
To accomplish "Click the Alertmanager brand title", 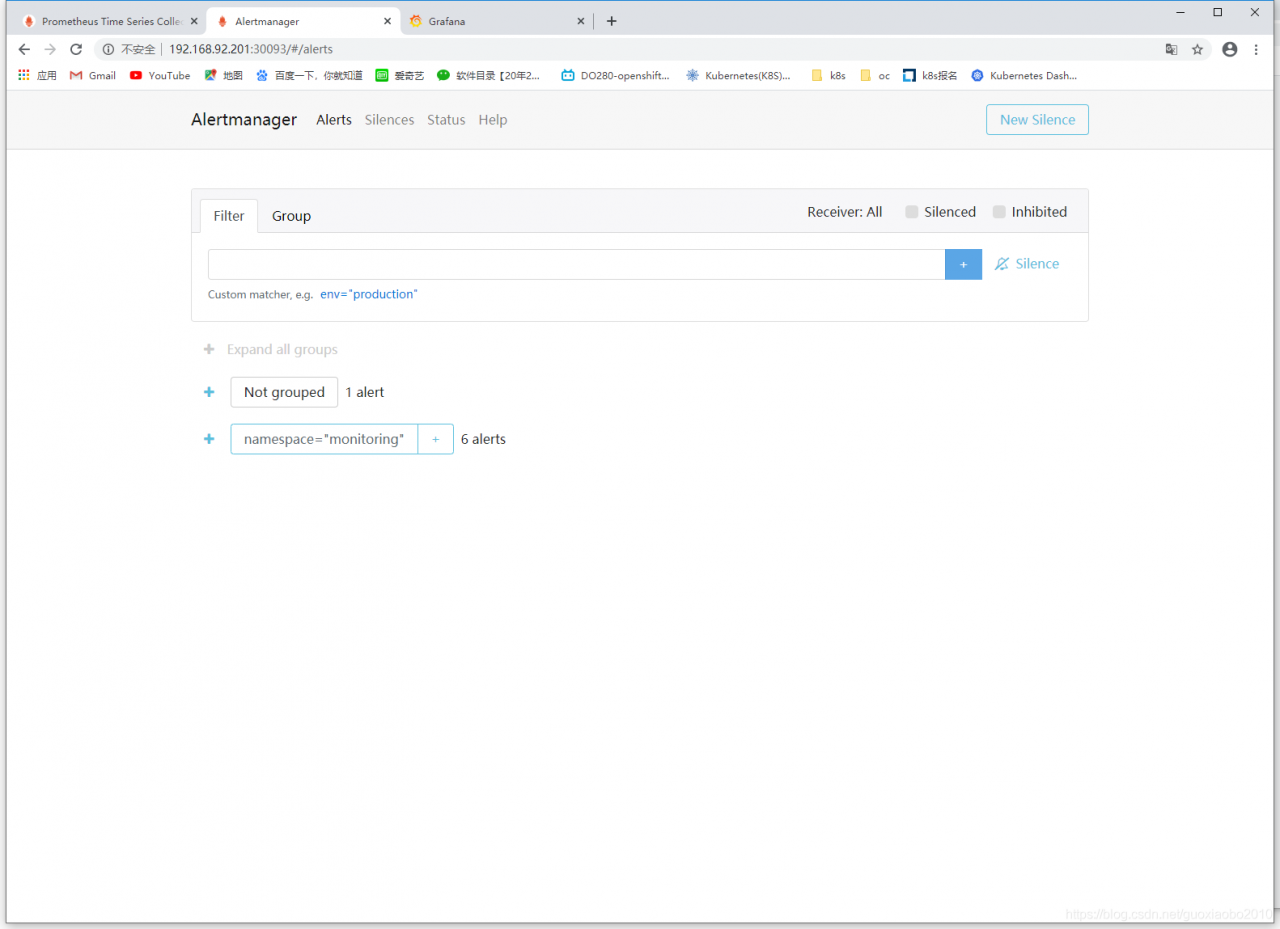I will (244, 120).
